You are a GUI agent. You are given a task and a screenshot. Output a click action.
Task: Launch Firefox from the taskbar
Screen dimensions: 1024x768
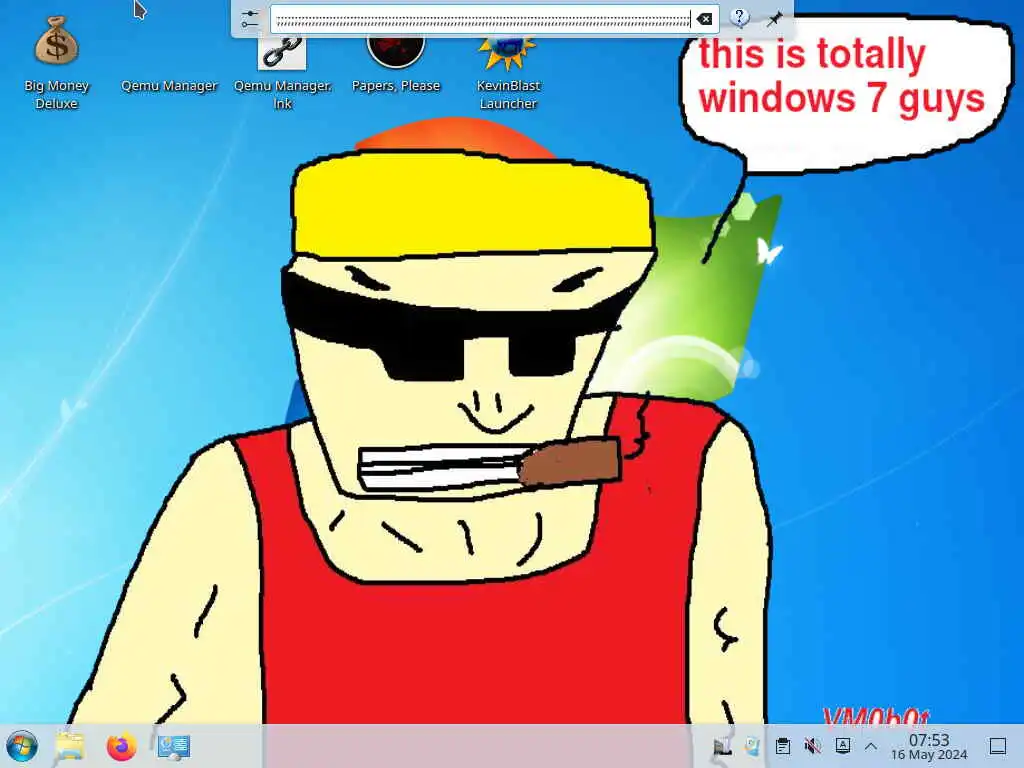point(121,746)
